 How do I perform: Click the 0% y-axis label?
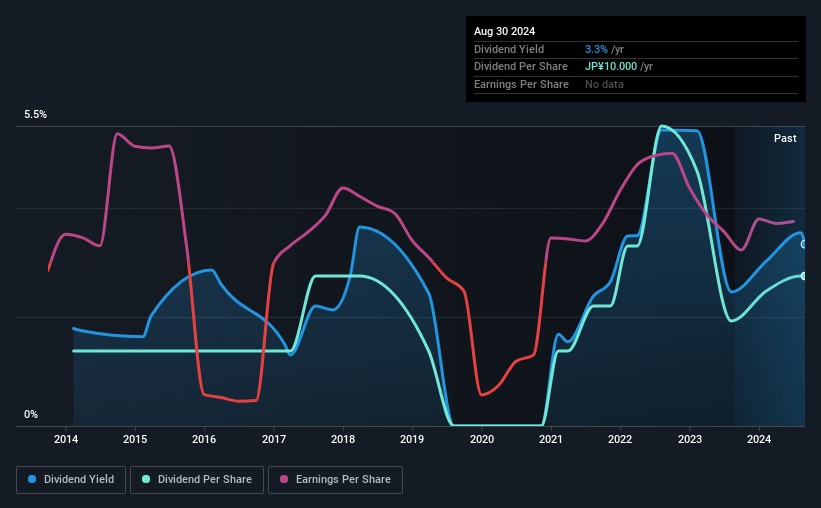click(31, 414)
